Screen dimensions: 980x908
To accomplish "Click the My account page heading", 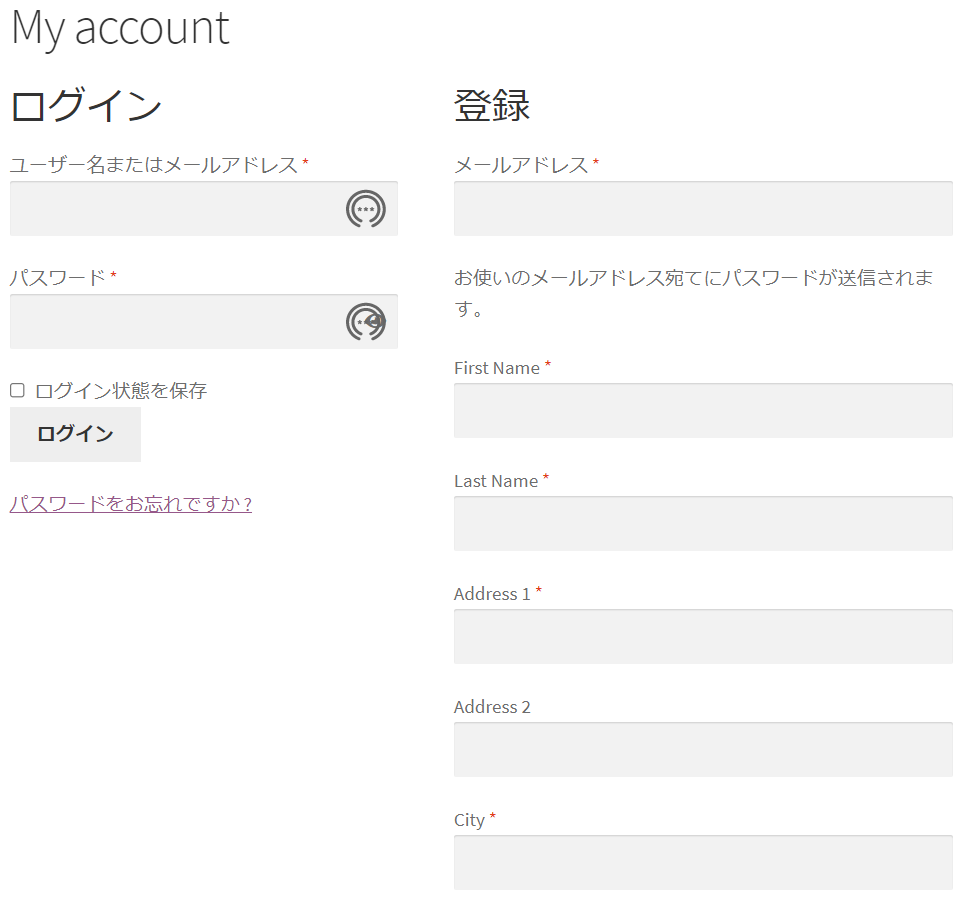I will tap(121, 29).
